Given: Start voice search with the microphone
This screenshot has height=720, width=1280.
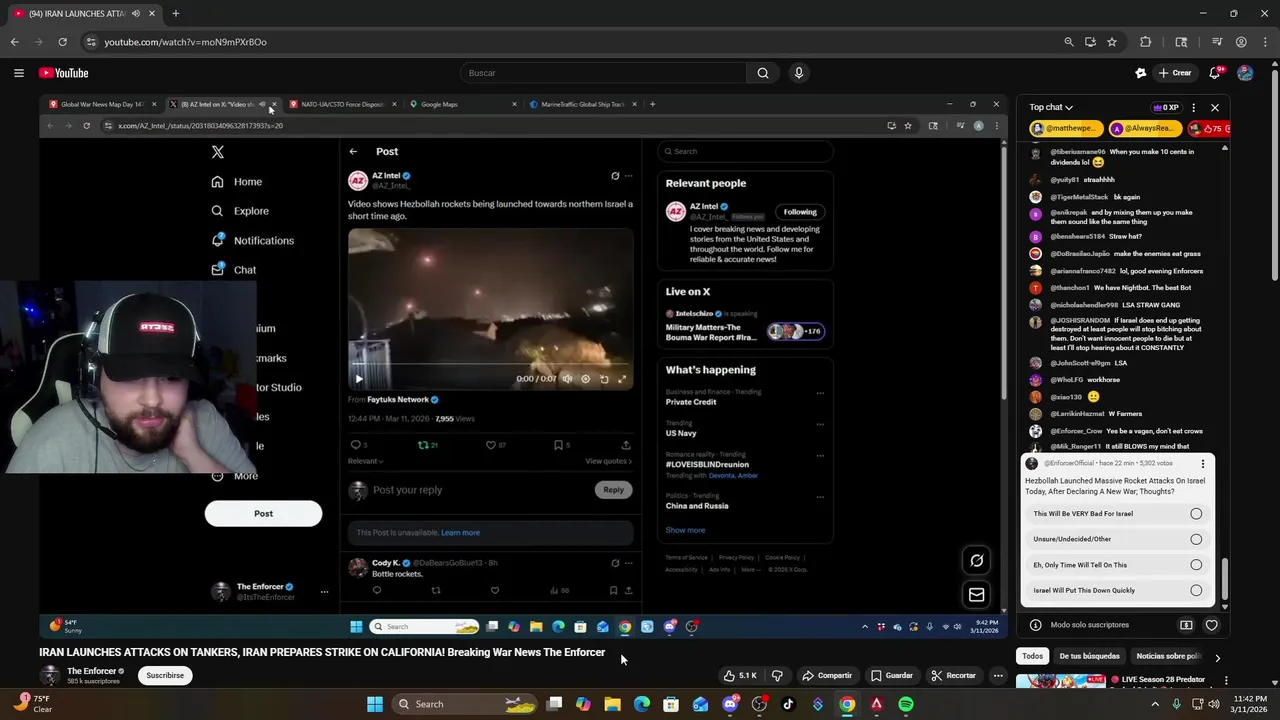Looking at the screenshot, I should pos(798,73).
